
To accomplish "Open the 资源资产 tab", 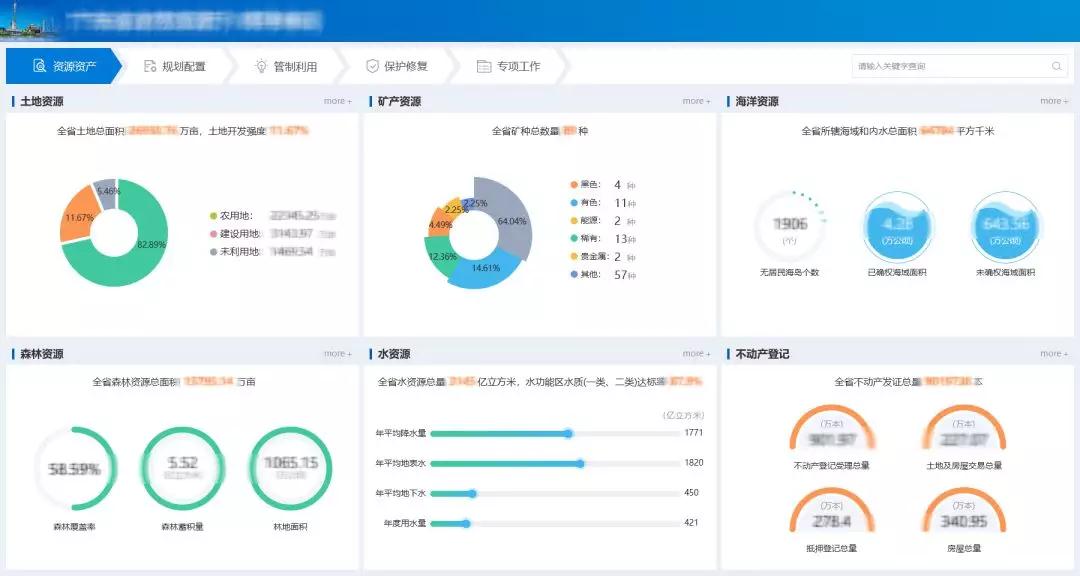I will tap(64, 66).
